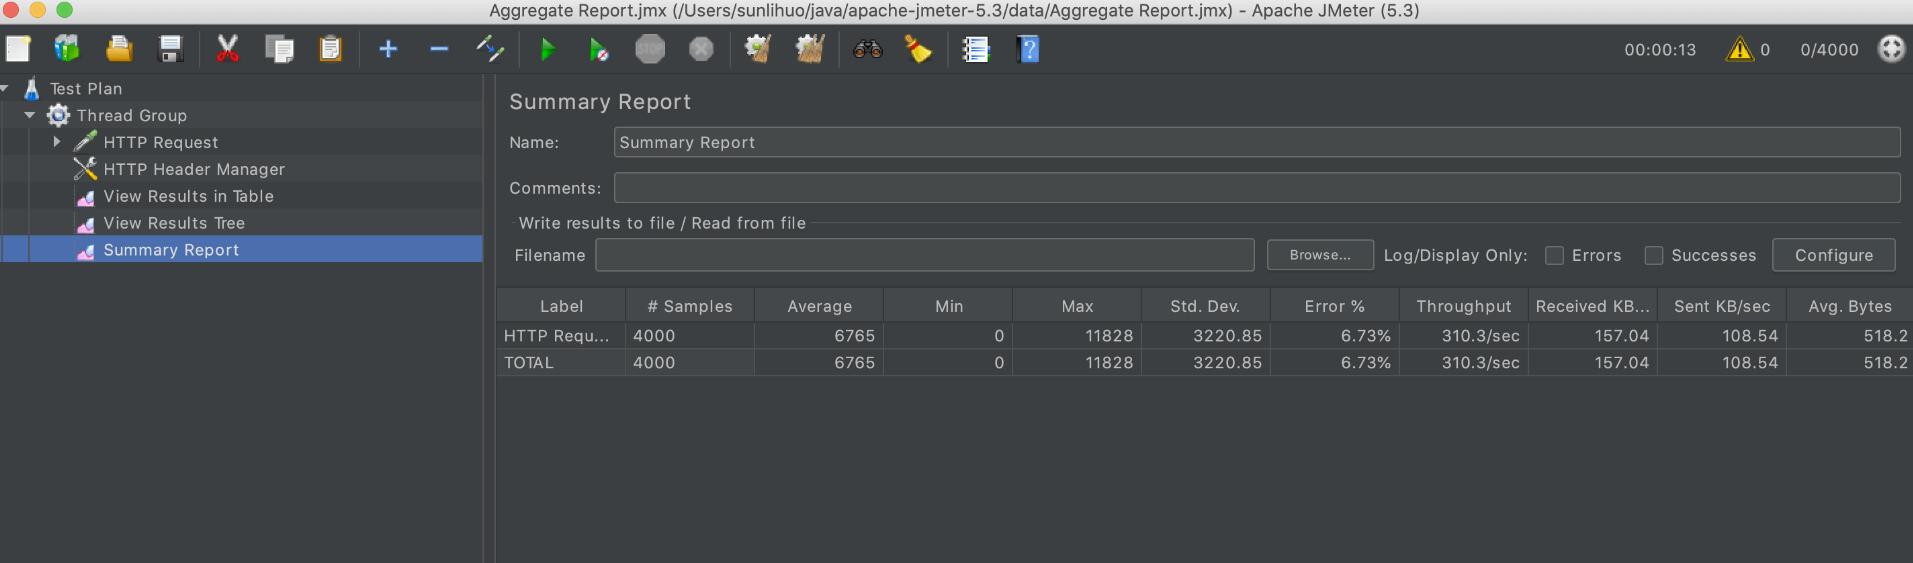This screenshot has height=563, width=1913.
Task: Select HTTP Header Manager in tree
Action: (x=194, y=170)
